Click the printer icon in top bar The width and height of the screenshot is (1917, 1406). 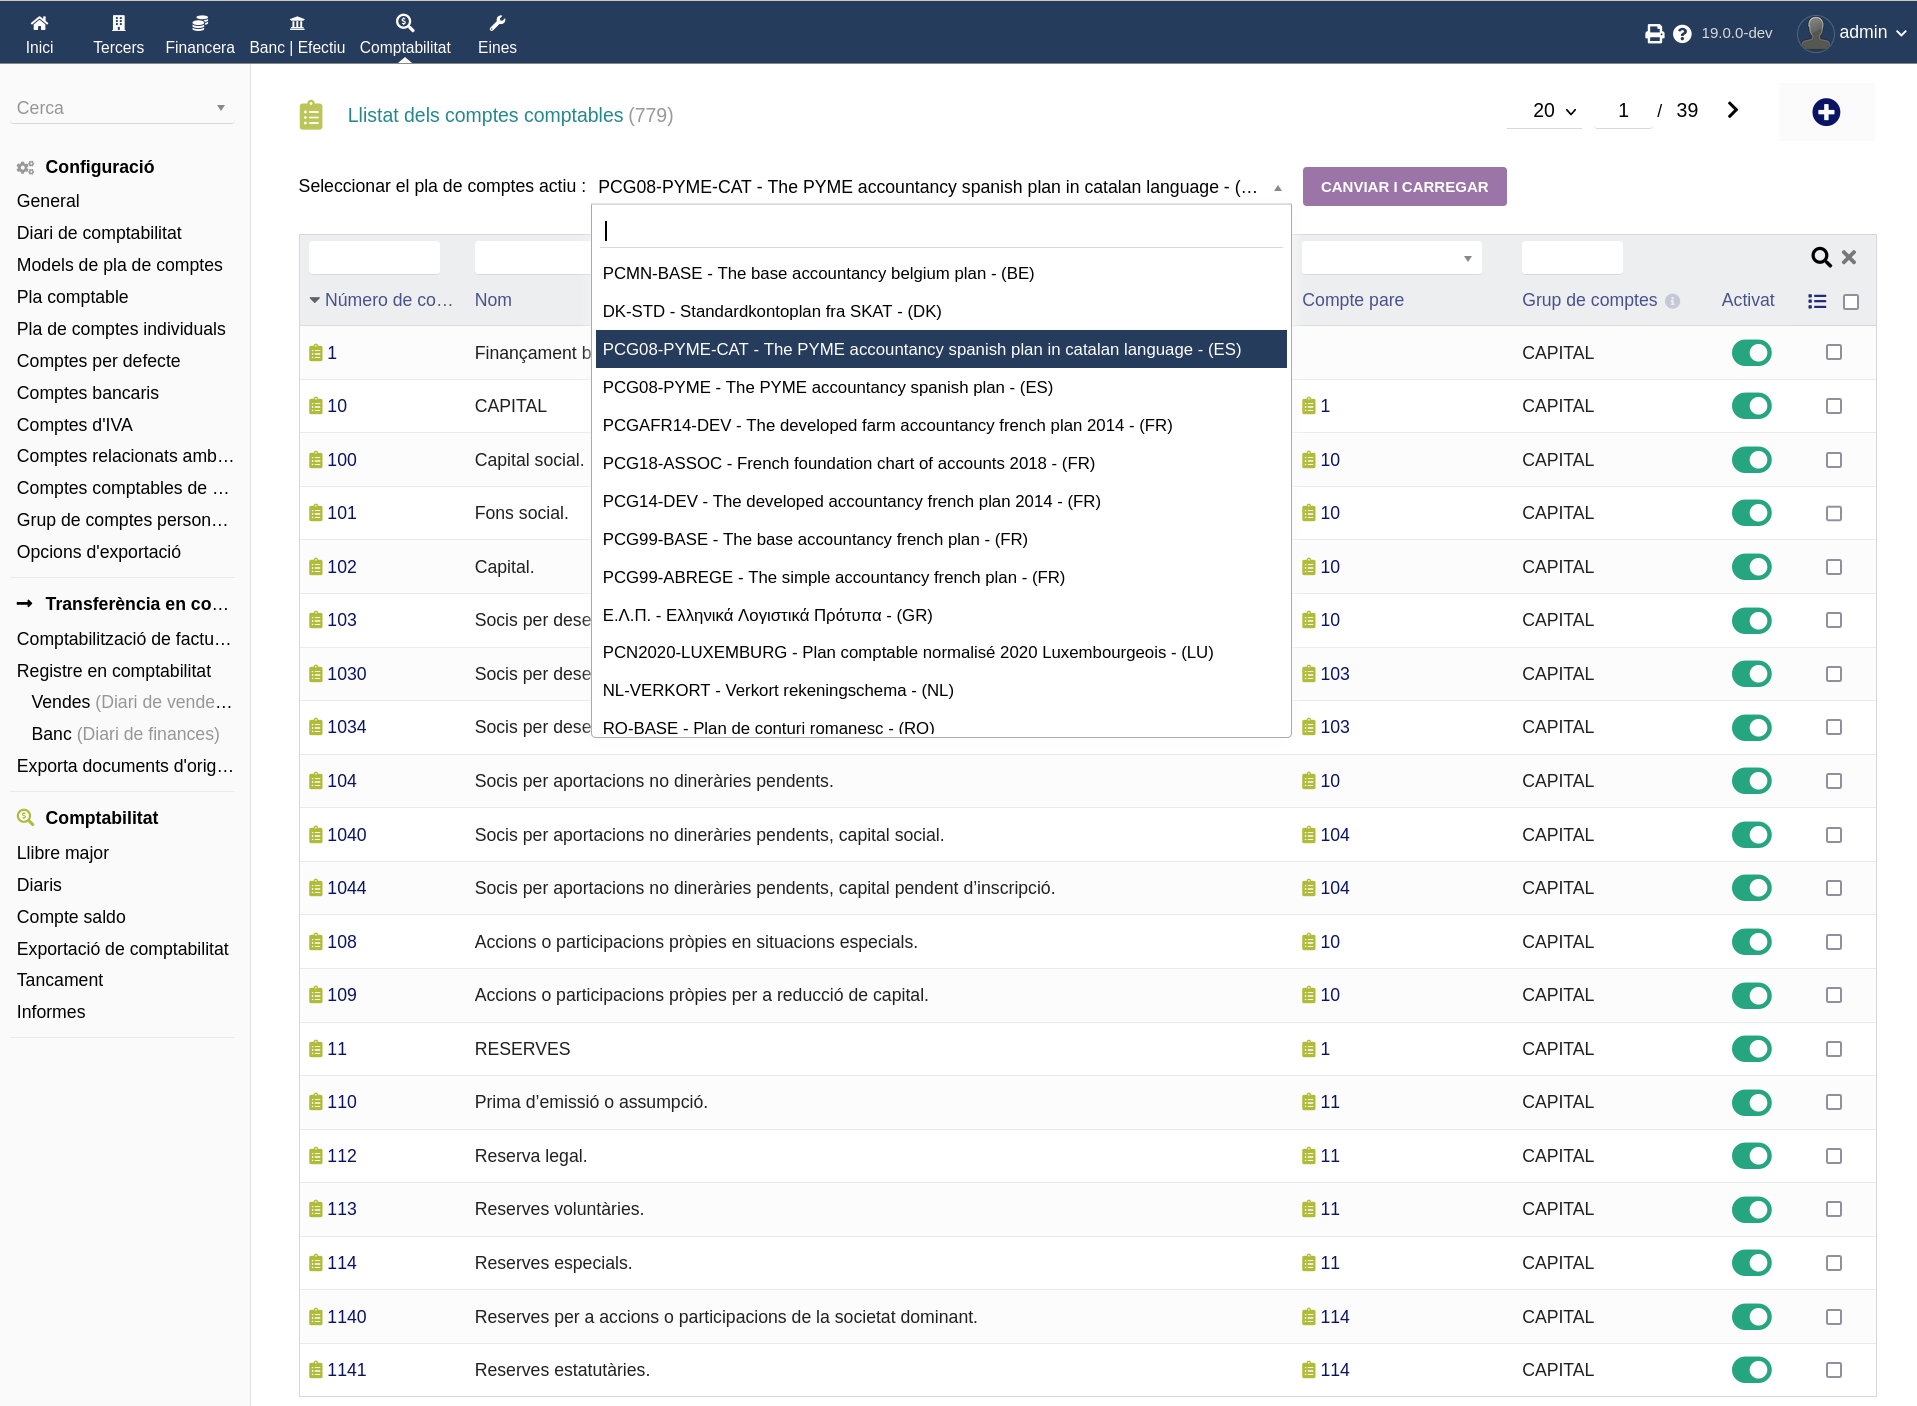1655,34
